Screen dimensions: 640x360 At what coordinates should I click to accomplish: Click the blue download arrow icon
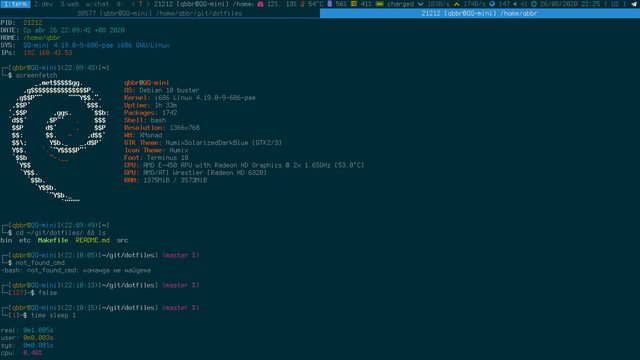pos(420,4)
